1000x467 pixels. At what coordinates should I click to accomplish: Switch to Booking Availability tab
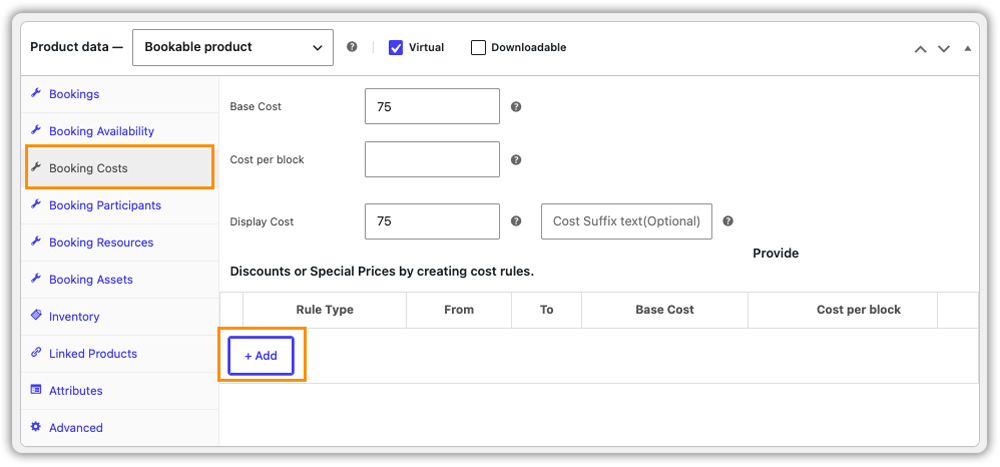tap(120, 131)
